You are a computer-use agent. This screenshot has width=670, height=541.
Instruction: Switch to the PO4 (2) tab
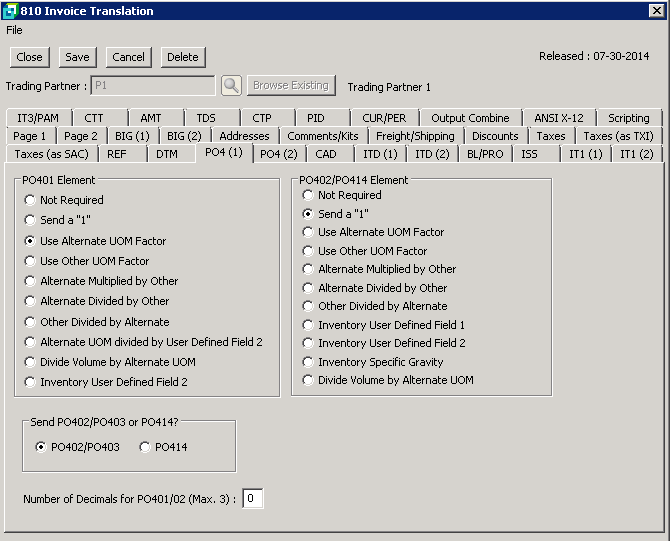278,153
